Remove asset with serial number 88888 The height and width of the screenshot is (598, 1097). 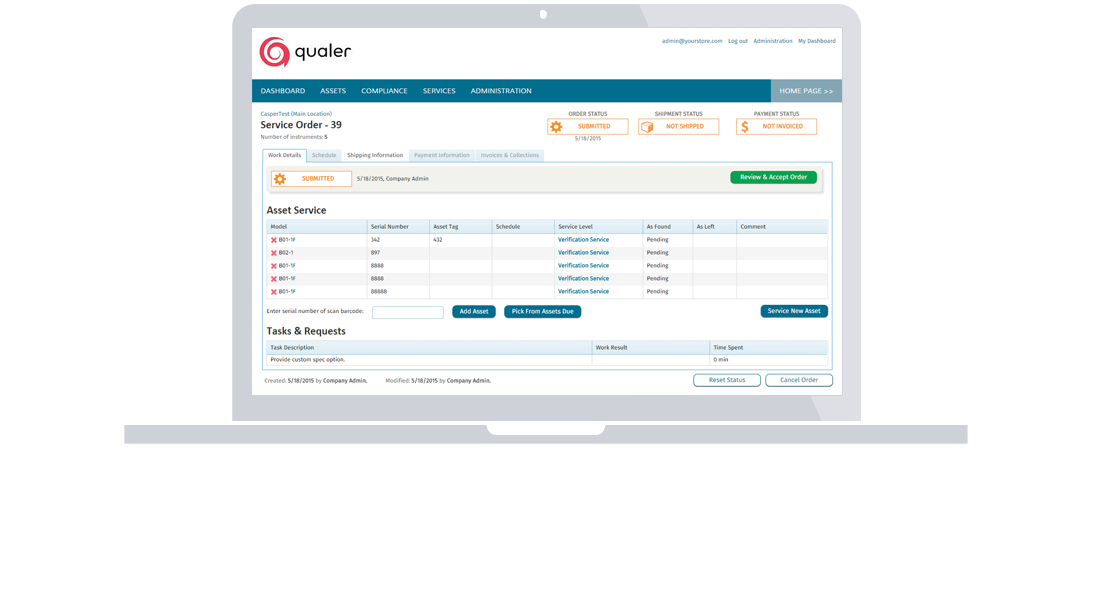[274, 292]
